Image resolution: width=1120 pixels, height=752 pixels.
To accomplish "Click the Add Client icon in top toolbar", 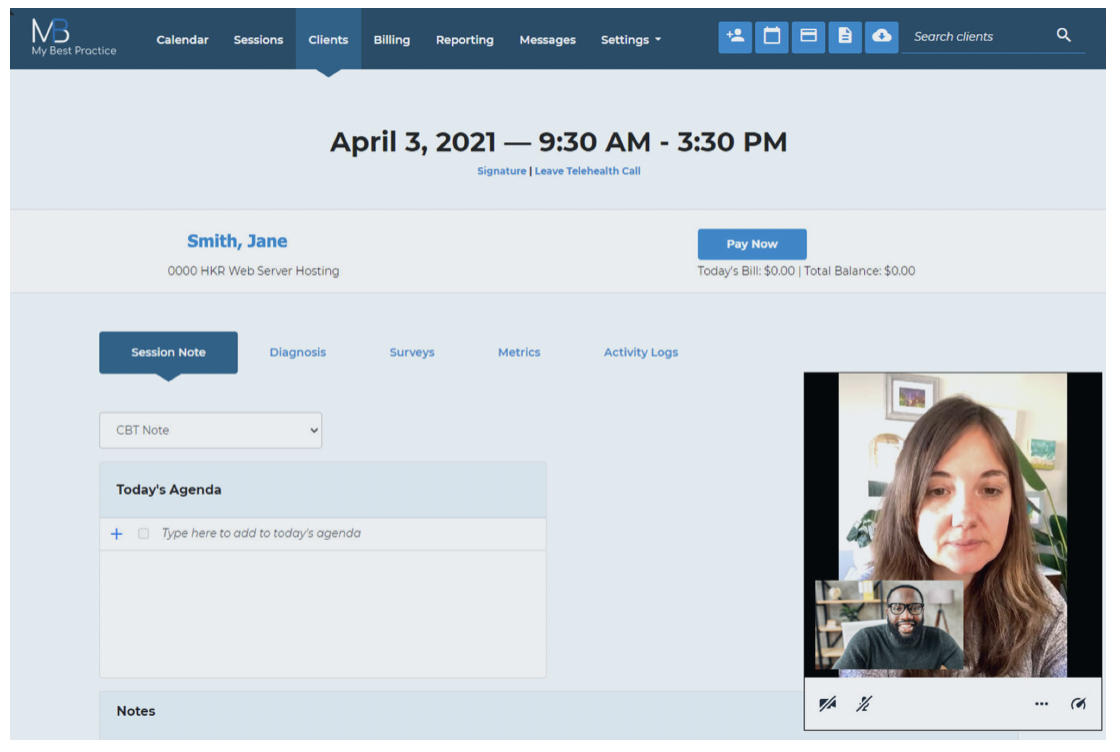I will pyautogui.click(x=735, y=37).
